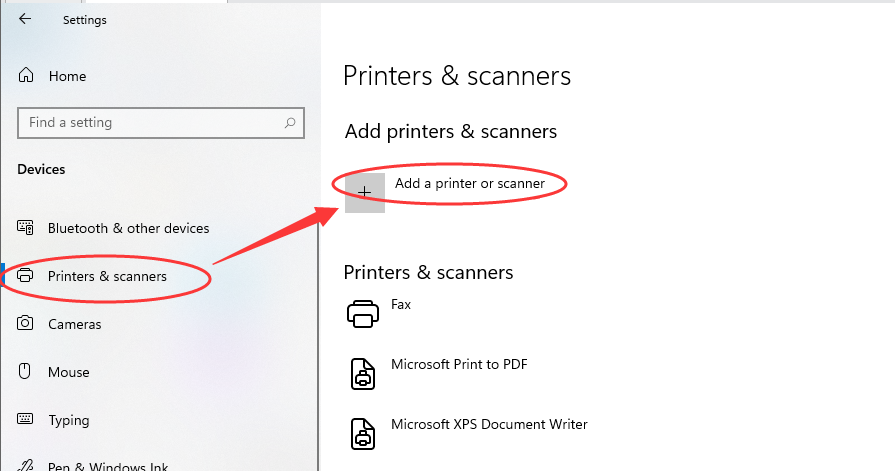The width and height of the screenshot is (895, 471).
Task: Select Microsoft XPS Document Writer entry
Action: point(489,425)
